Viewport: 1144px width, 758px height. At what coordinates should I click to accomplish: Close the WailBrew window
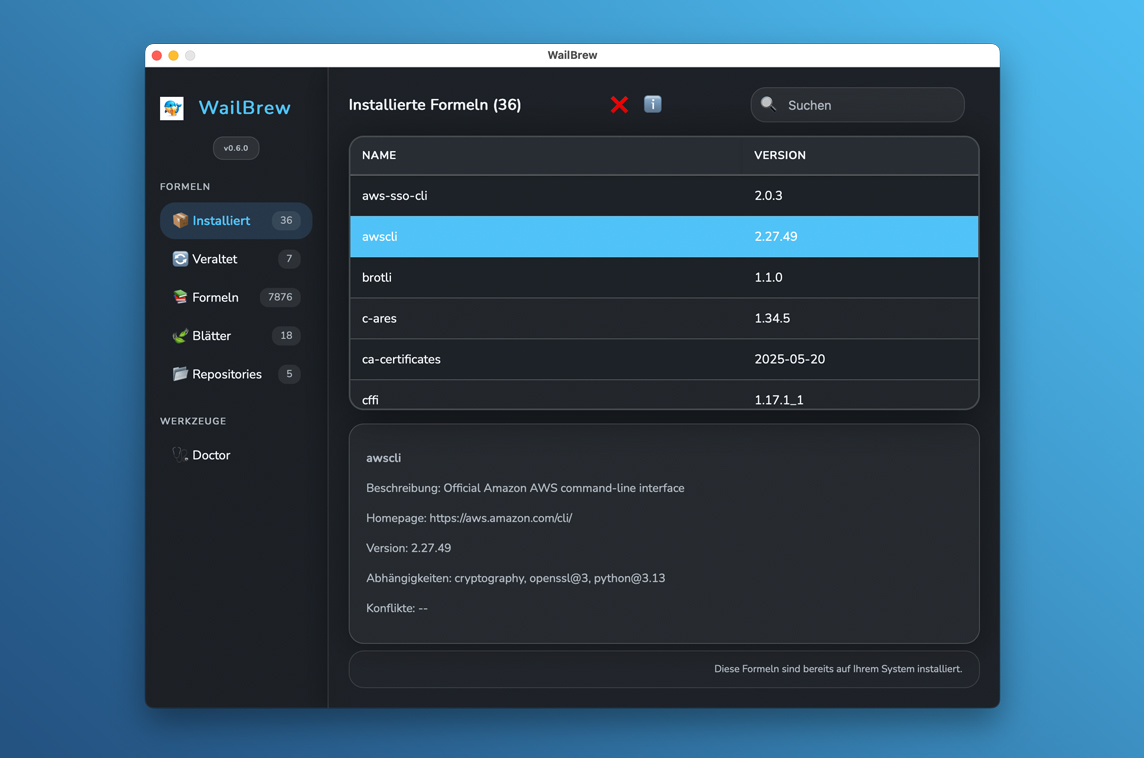click(157, 55)
